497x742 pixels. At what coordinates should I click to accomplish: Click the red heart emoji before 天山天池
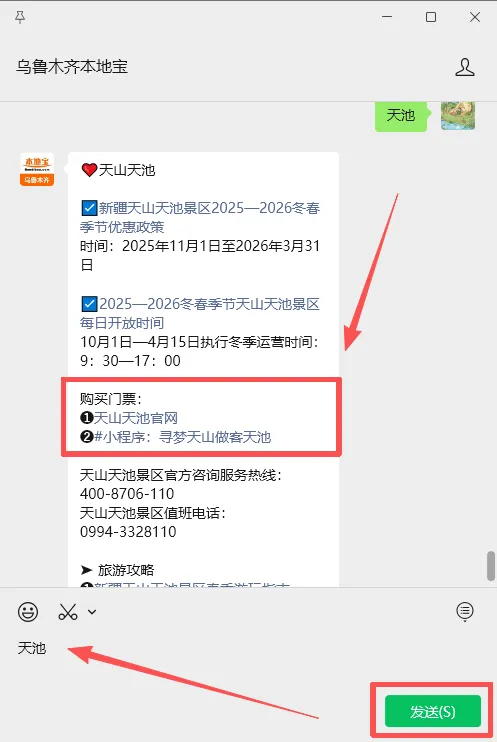[89, 170]
